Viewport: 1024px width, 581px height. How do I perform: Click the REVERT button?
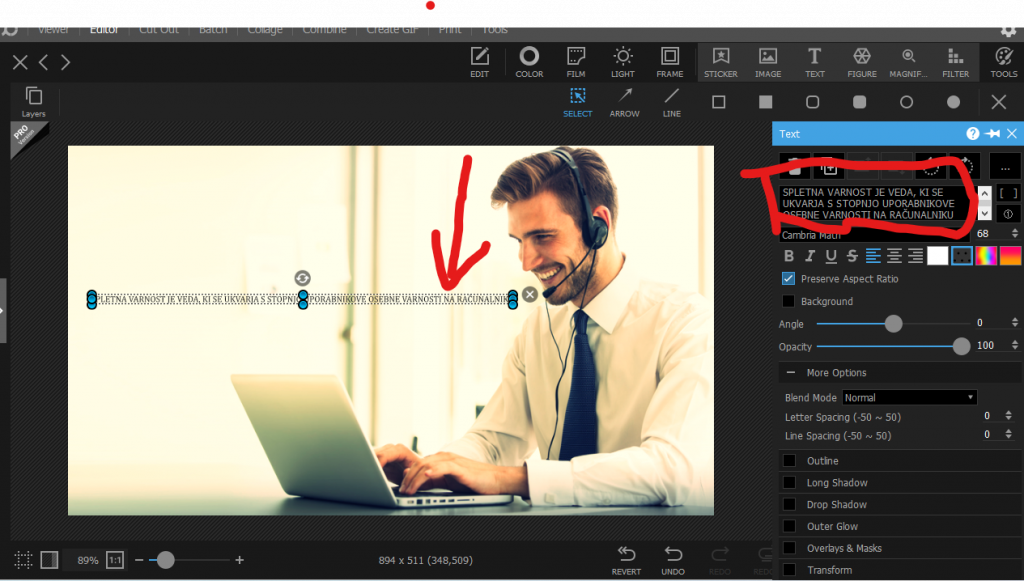(x=626, y=561)
